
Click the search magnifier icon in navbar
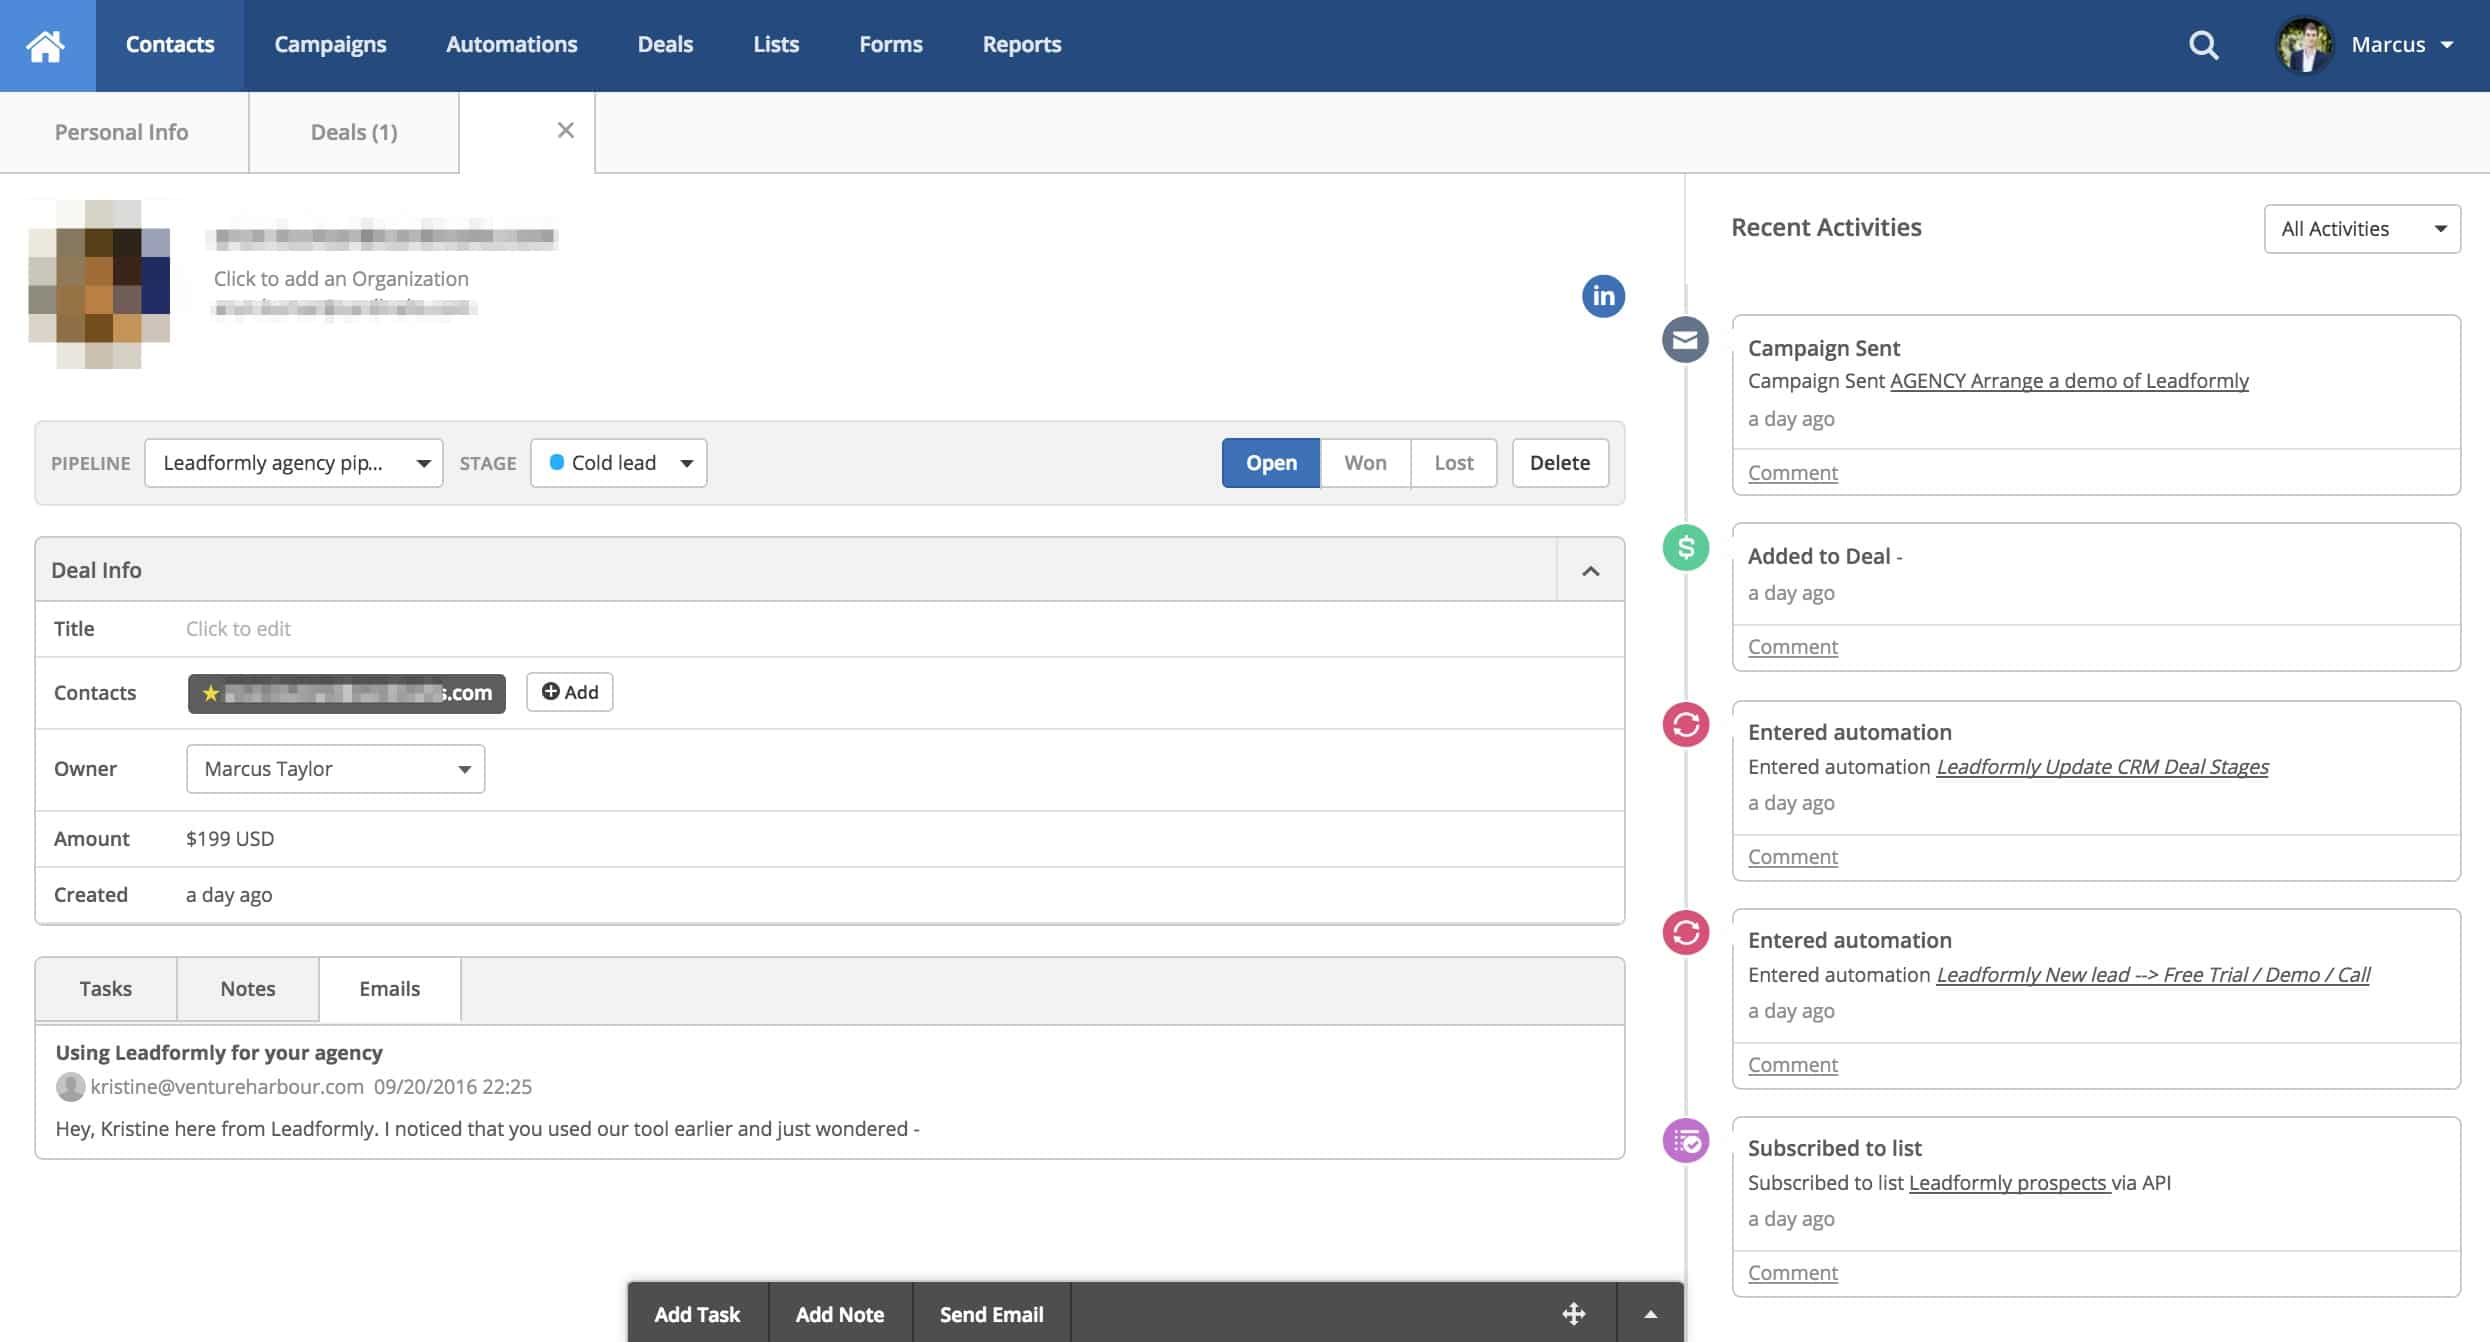pos(2206,45)
